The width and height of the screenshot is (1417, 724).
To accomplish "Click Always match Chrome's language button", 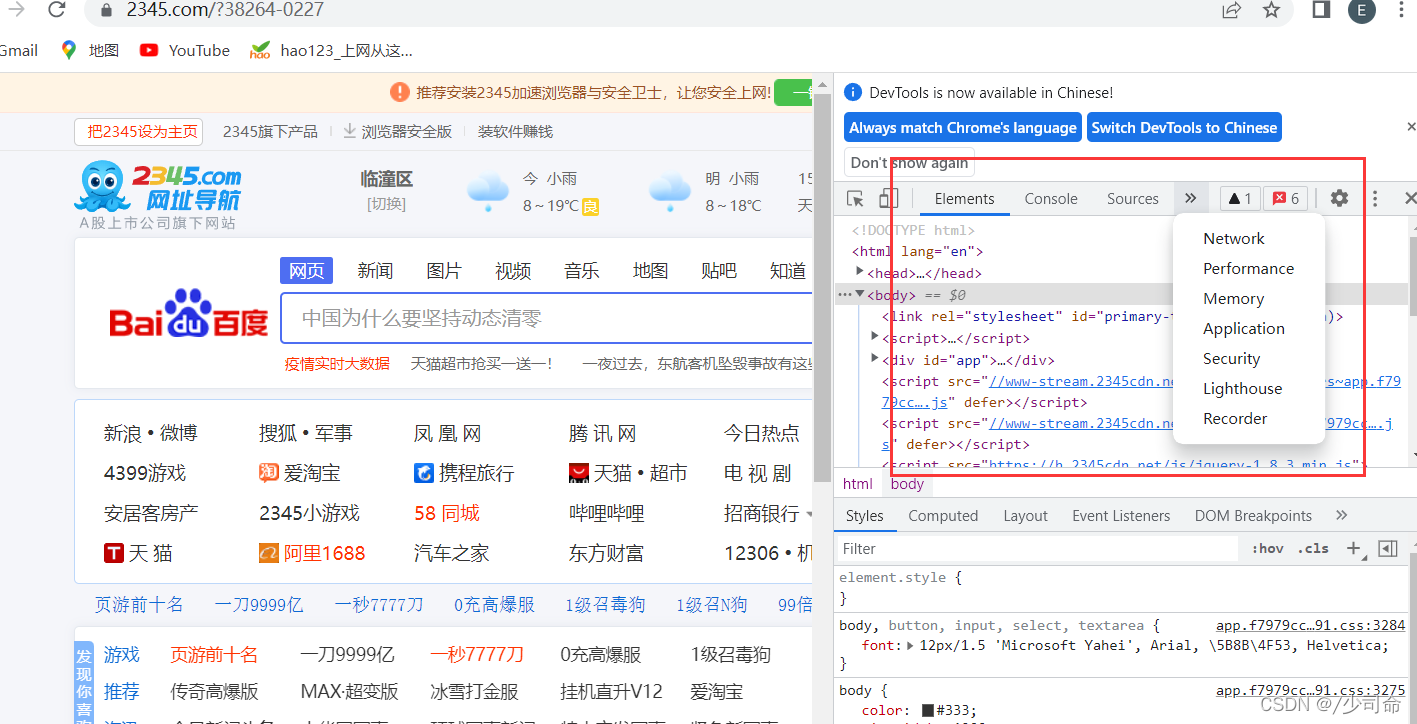I will (x=963, y=127).
